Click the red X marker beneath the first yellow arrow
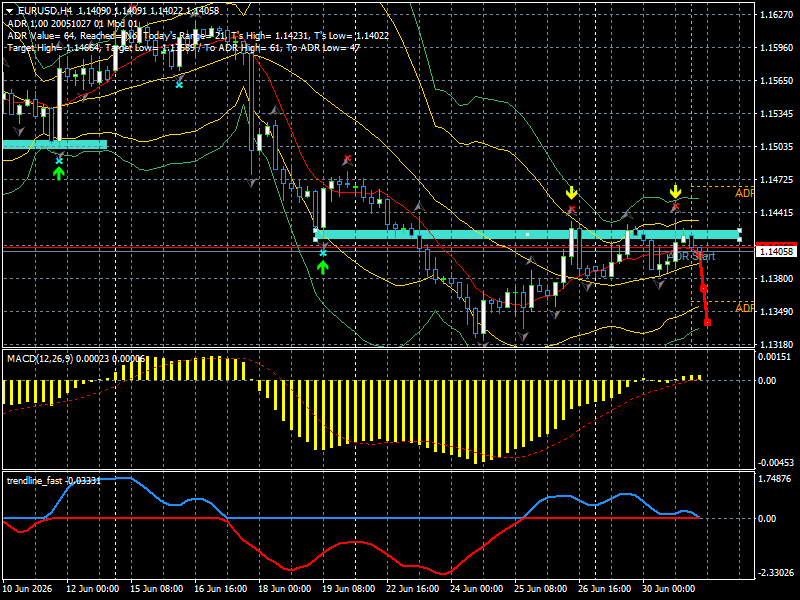The width and height of the screenshot is (800, 600). pyautogui.click(x=571, y=209)
